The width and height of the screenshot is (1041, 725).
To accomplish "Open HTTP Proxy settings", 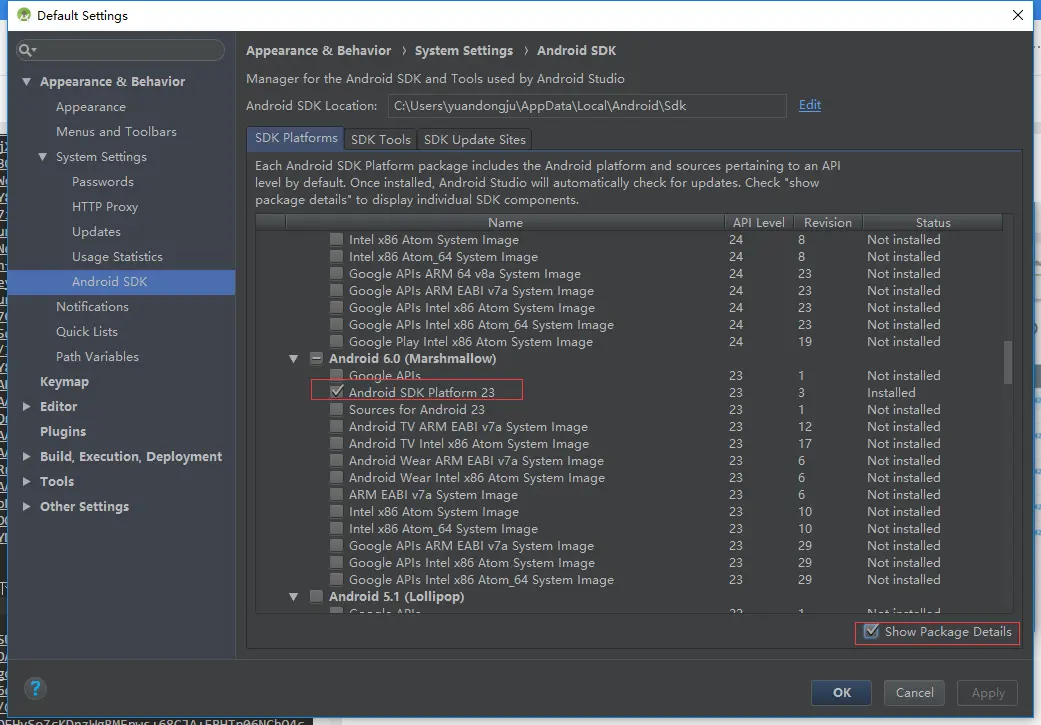I will [x=105, y=206].
